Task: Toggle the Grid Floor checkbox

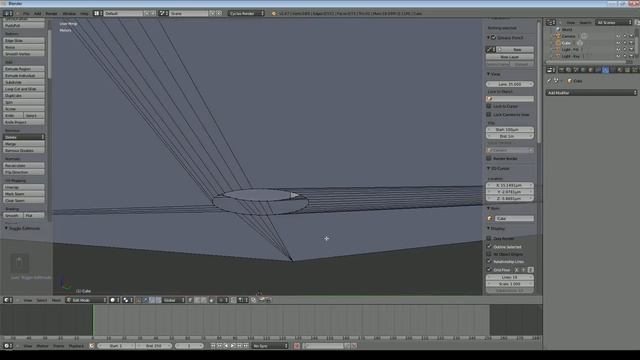Action: [x=489, y=269]
